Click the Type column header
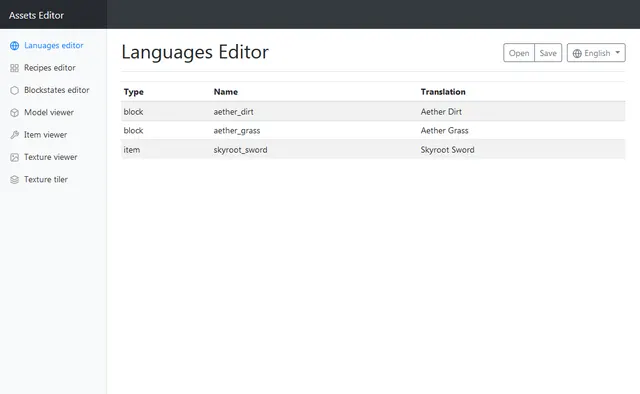 coord(133,92)
